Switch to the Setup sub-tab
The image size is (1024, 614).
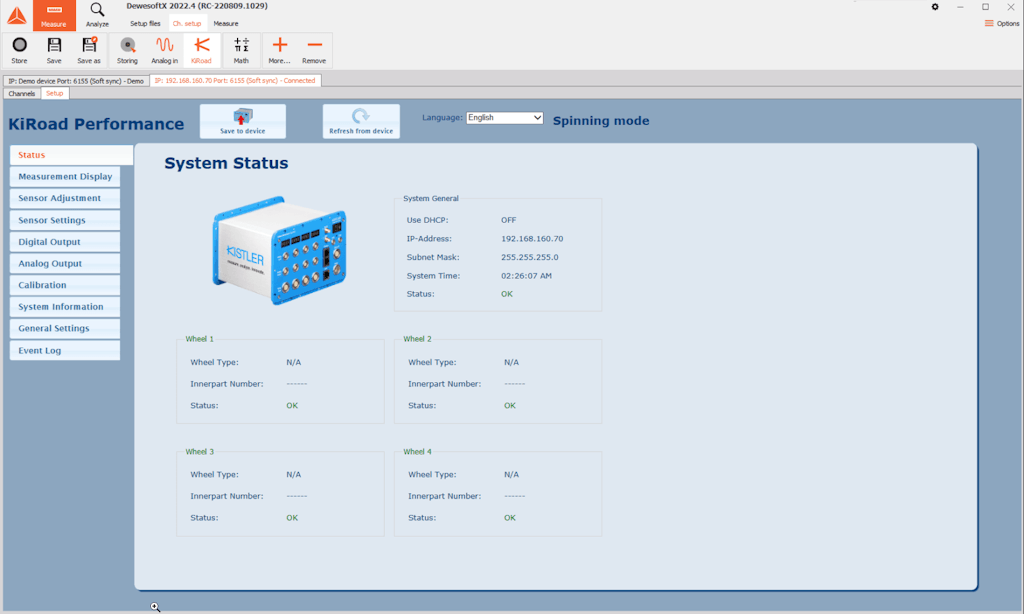click(55, 93)
